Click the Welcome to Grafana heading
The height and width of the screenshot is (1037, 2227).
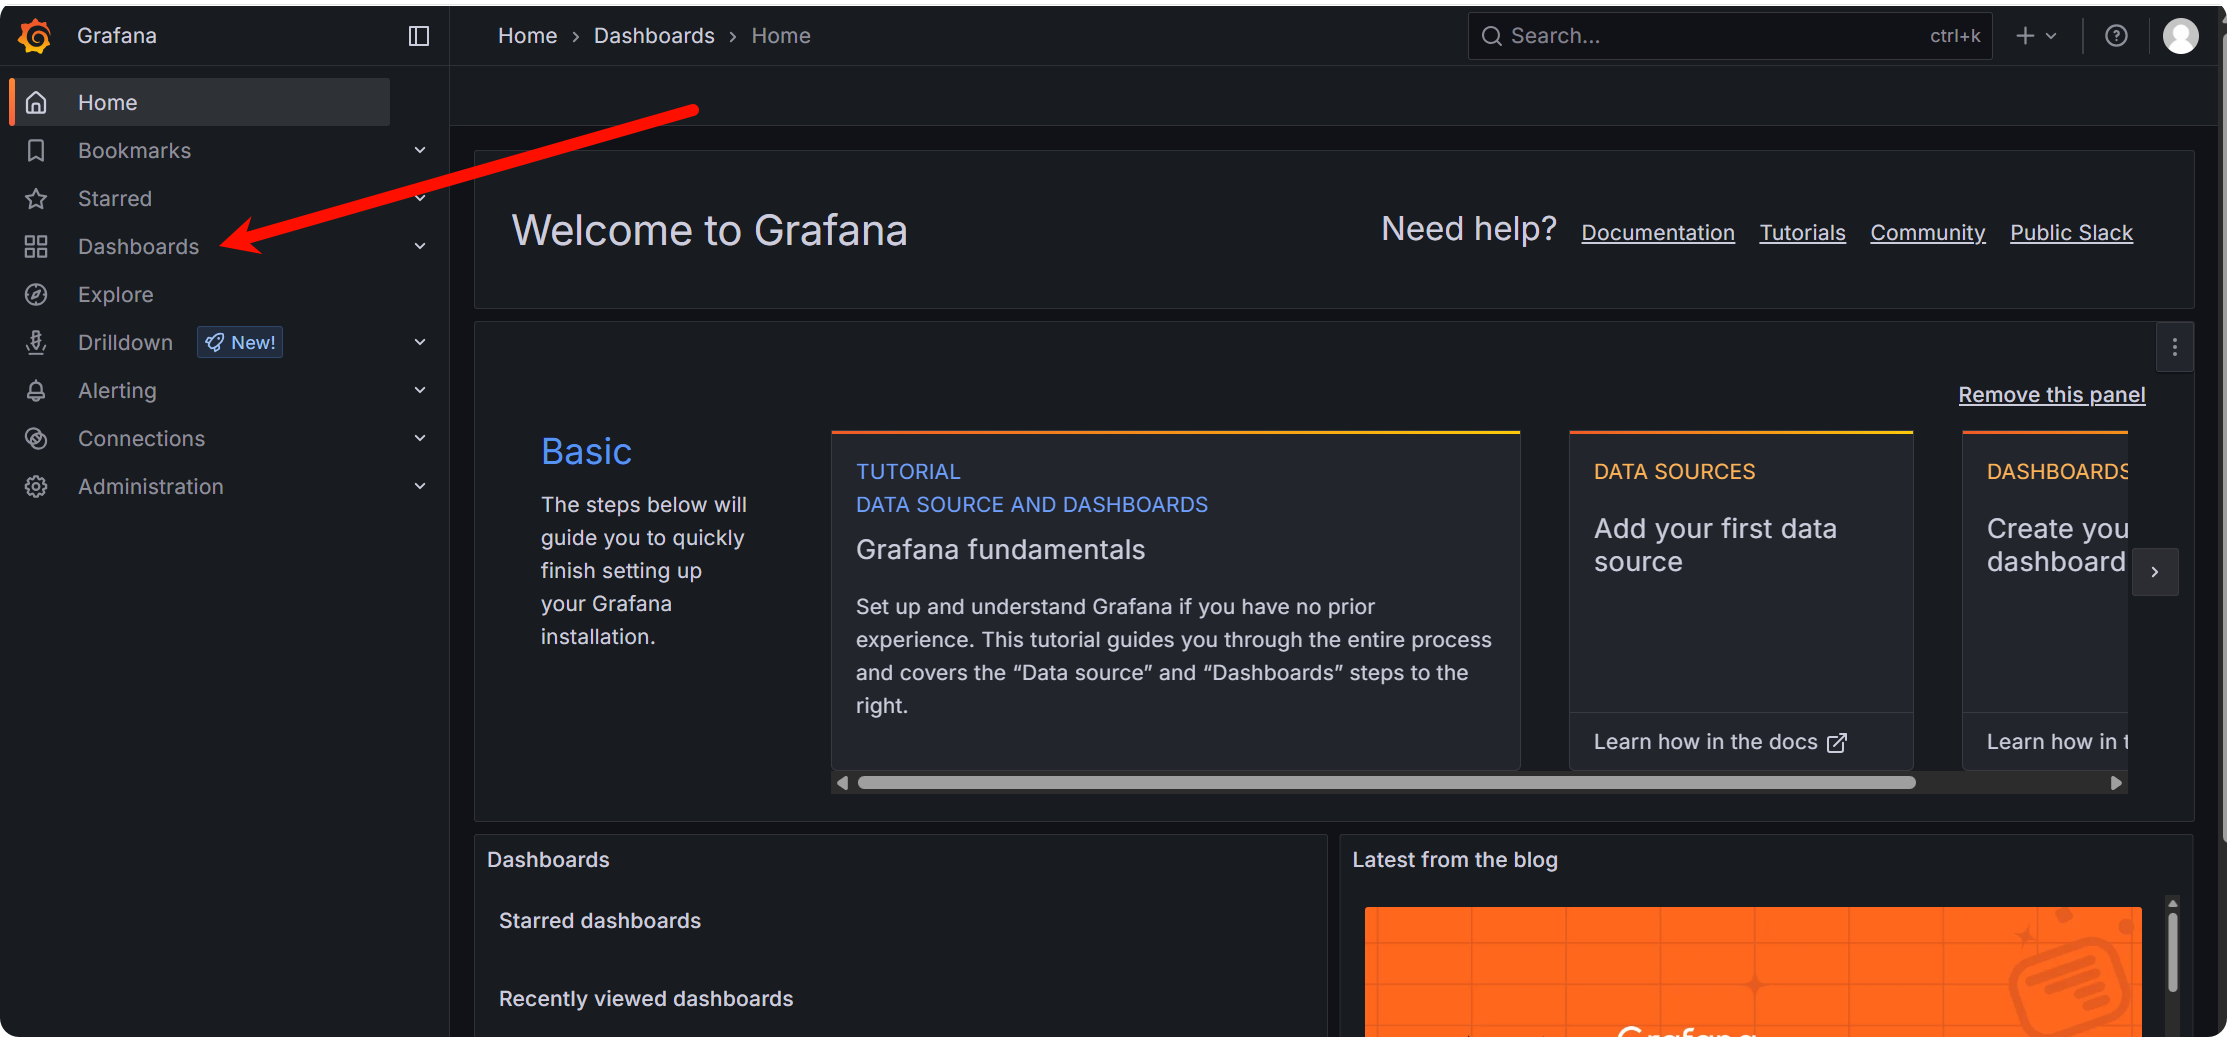(x=709, y=230)
